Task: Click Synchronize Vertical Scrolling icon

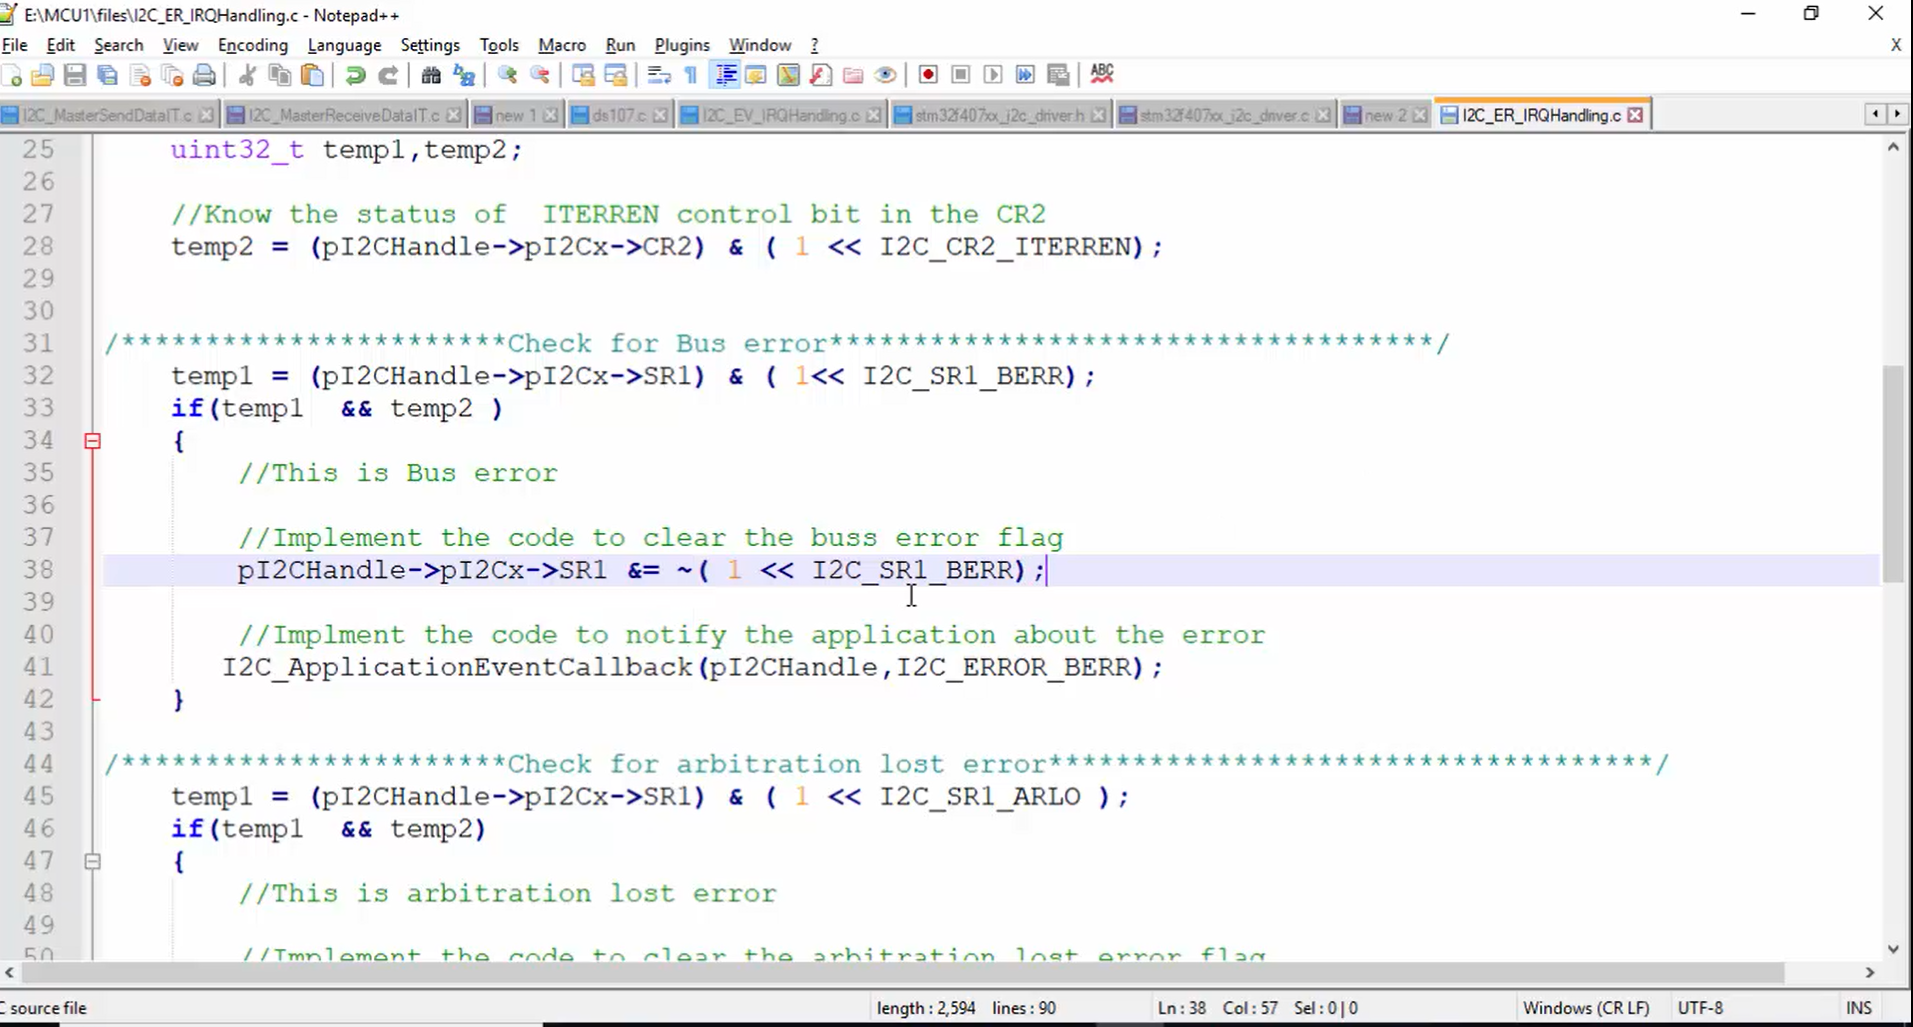Action: 583,75
